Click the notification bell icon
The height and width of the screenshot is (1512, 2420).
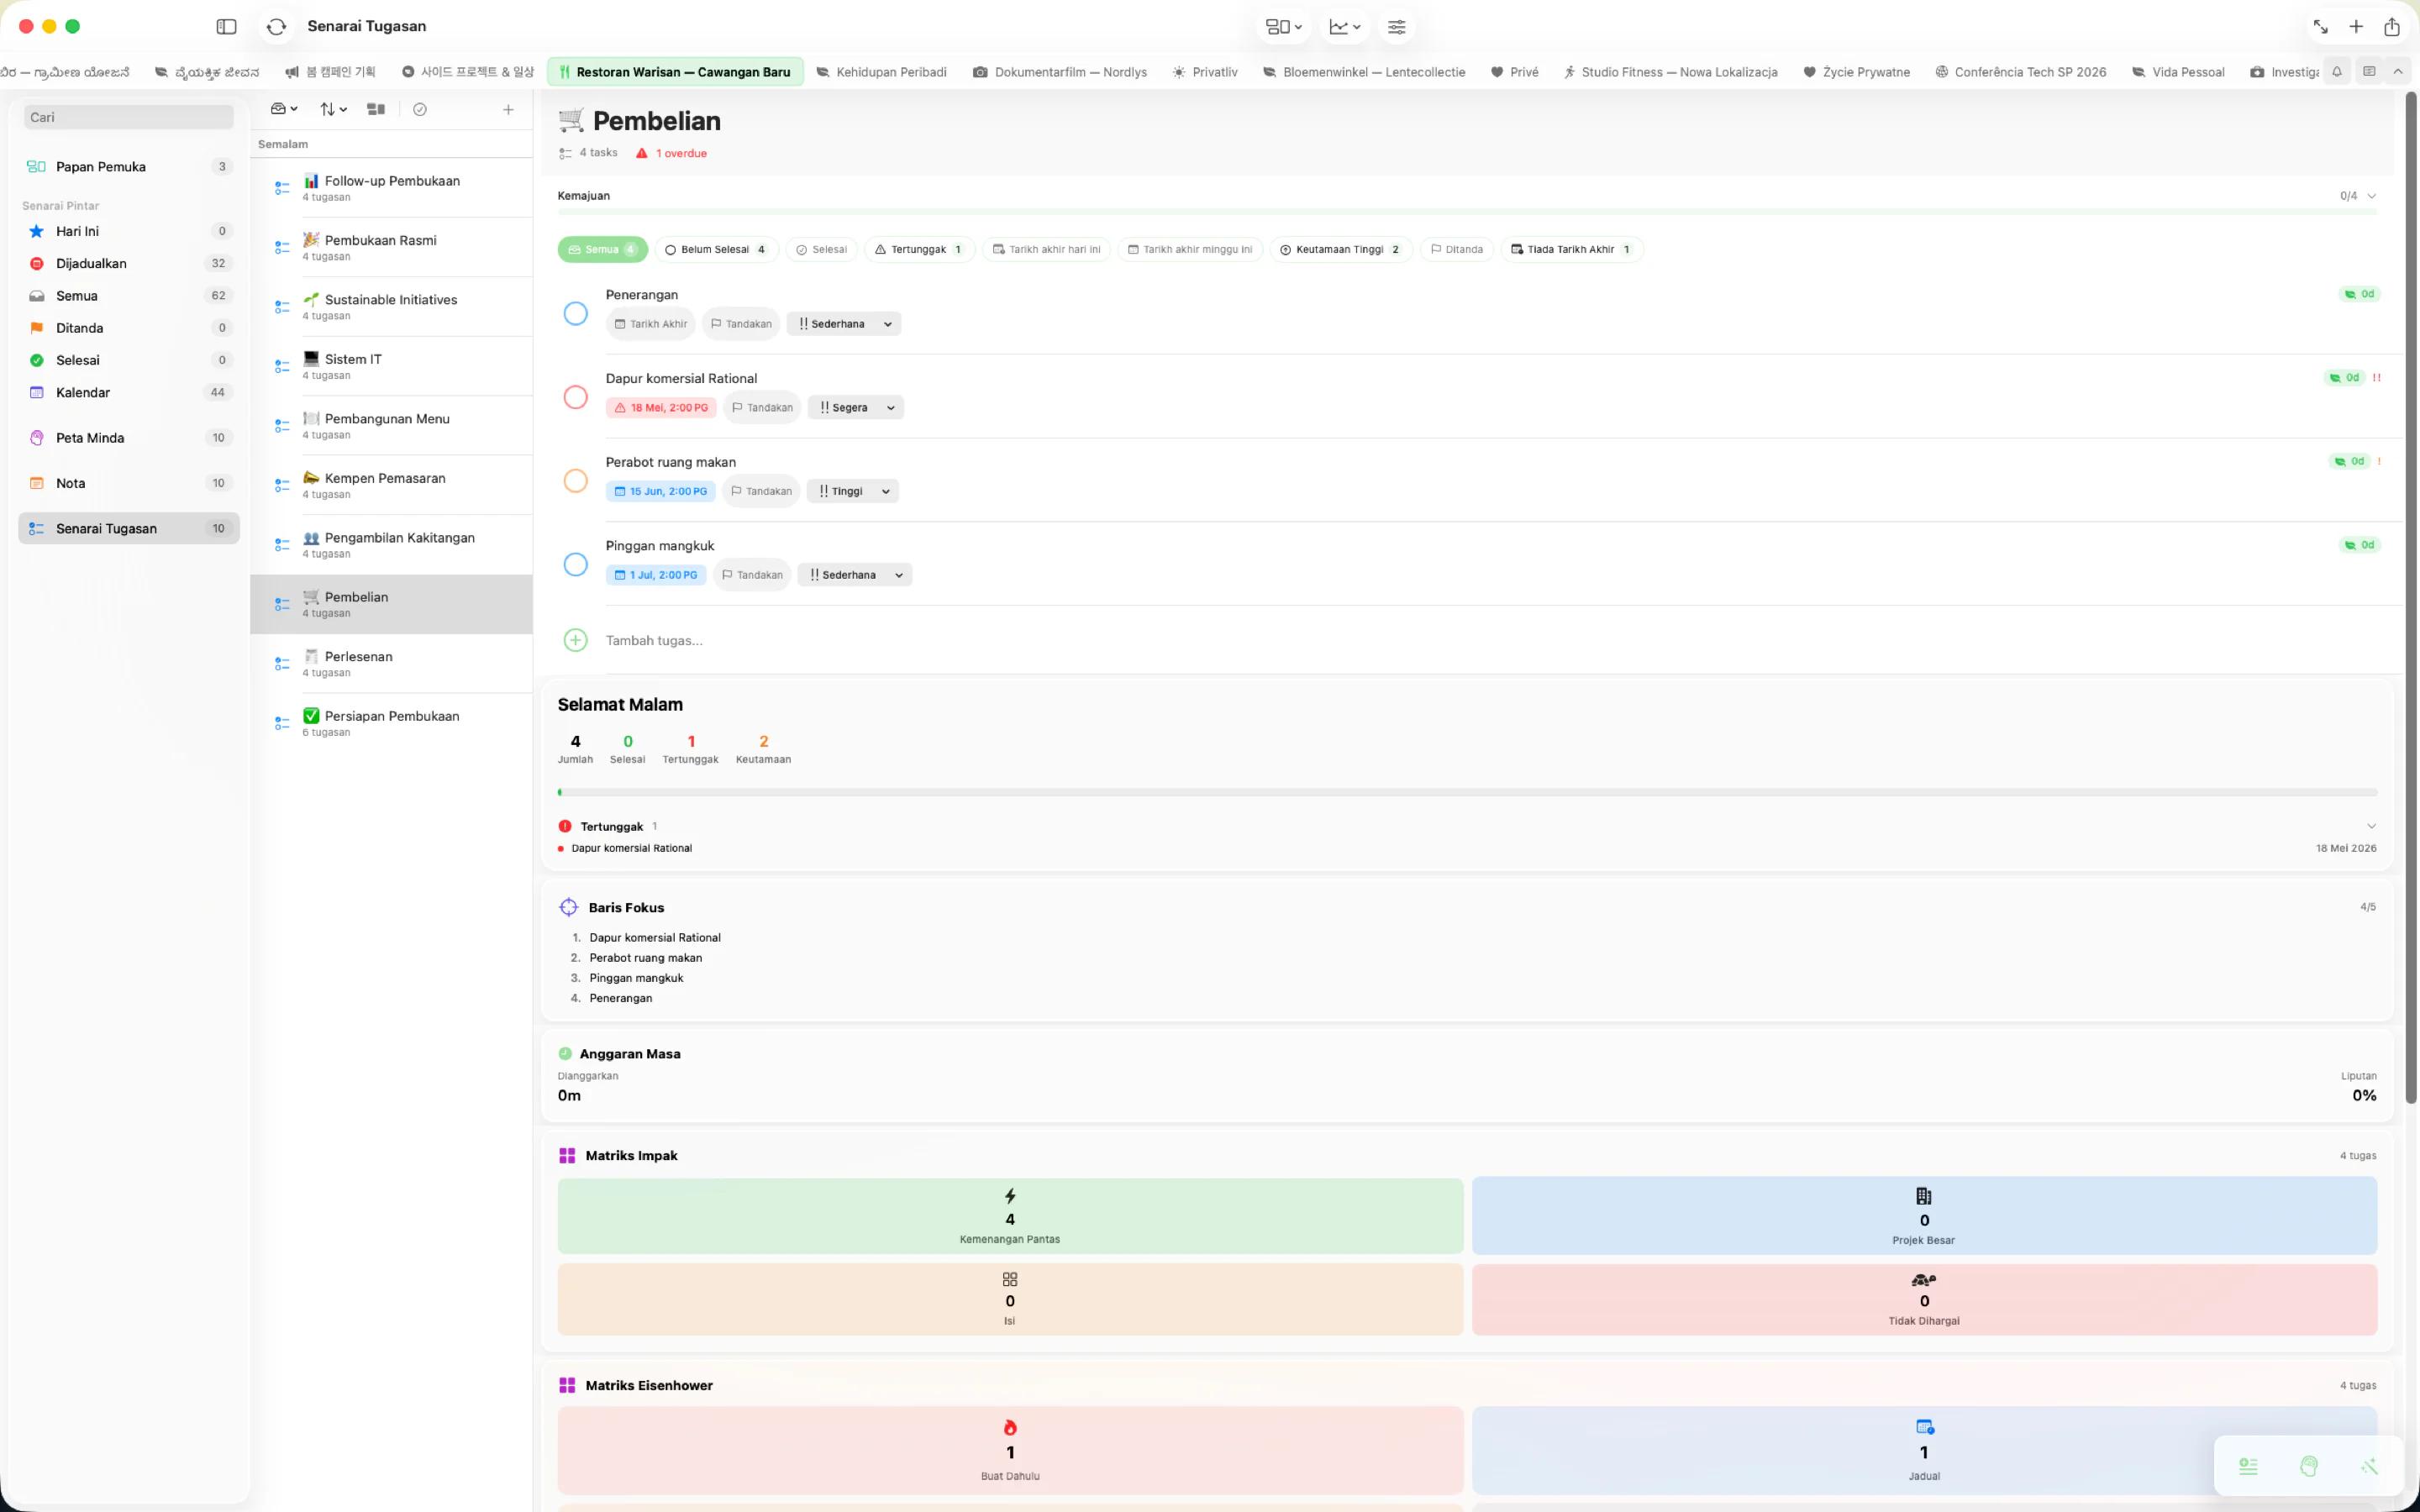pos(2337,72)
